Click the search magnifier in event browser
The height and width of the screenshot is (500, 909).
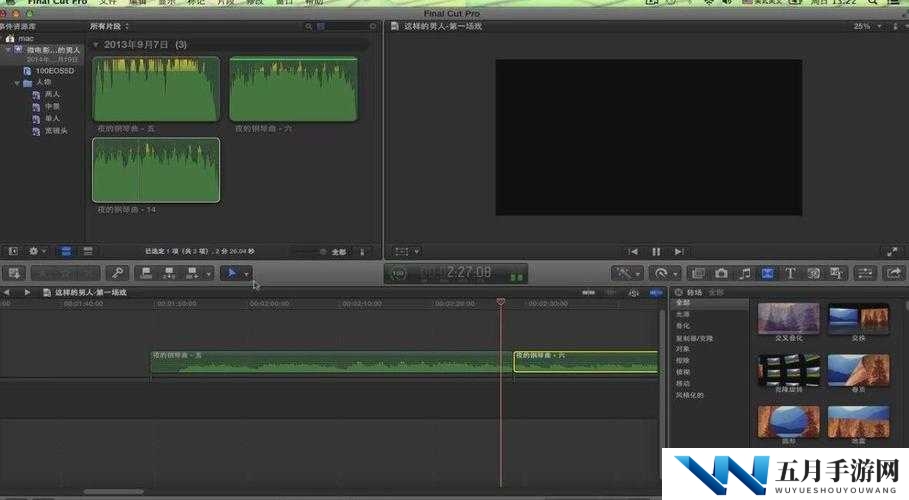pos(308,26)
